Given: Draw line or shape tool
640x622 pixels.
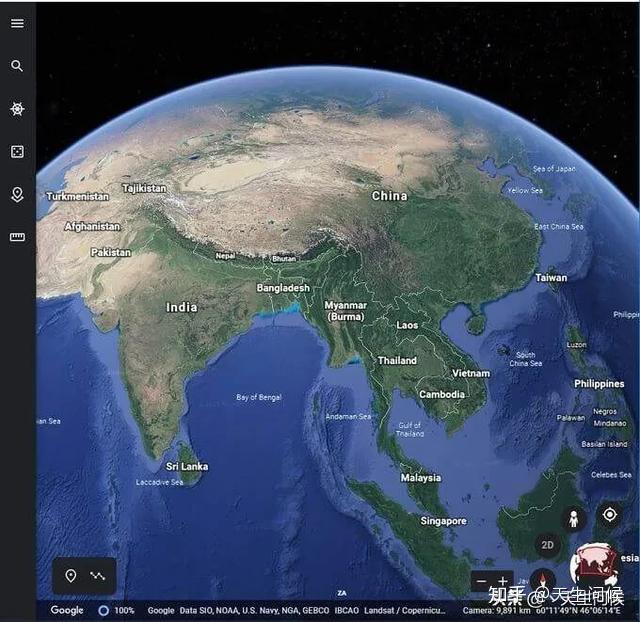Looking at the screenshot, I should [98, 576].
